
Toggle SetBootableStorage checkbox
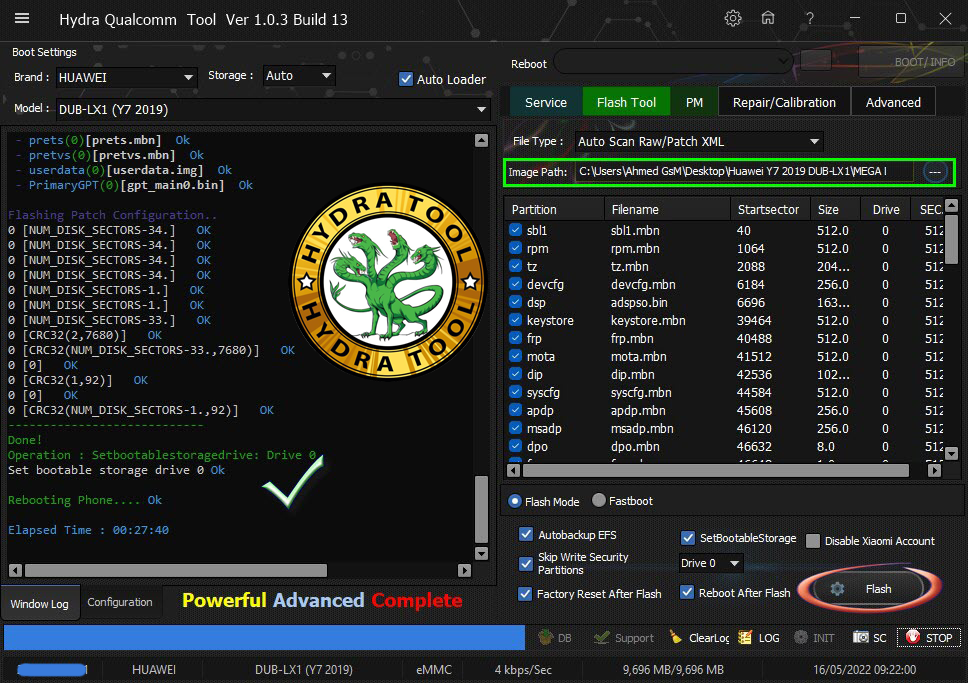point(688,538)
